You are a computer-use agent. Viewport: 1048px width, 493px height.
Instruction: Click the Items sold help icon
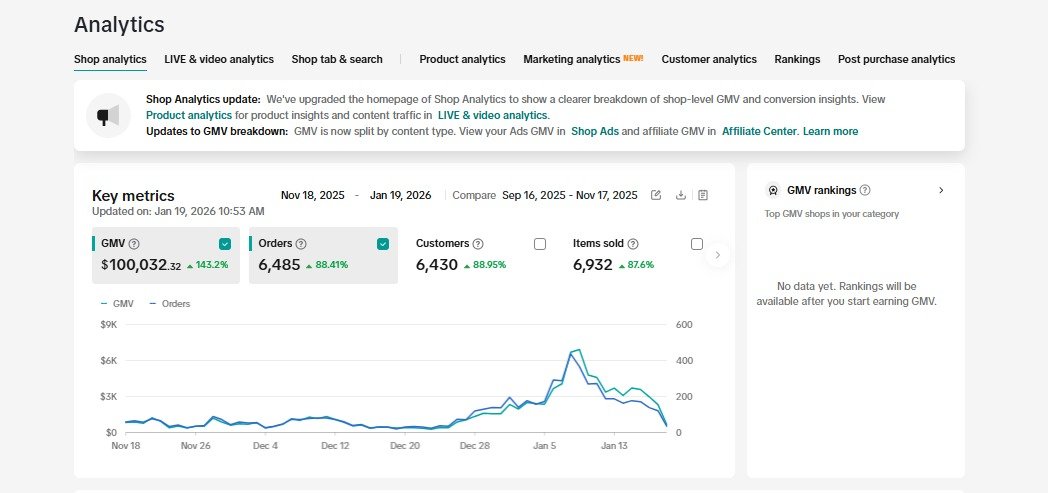coord(633,244)
